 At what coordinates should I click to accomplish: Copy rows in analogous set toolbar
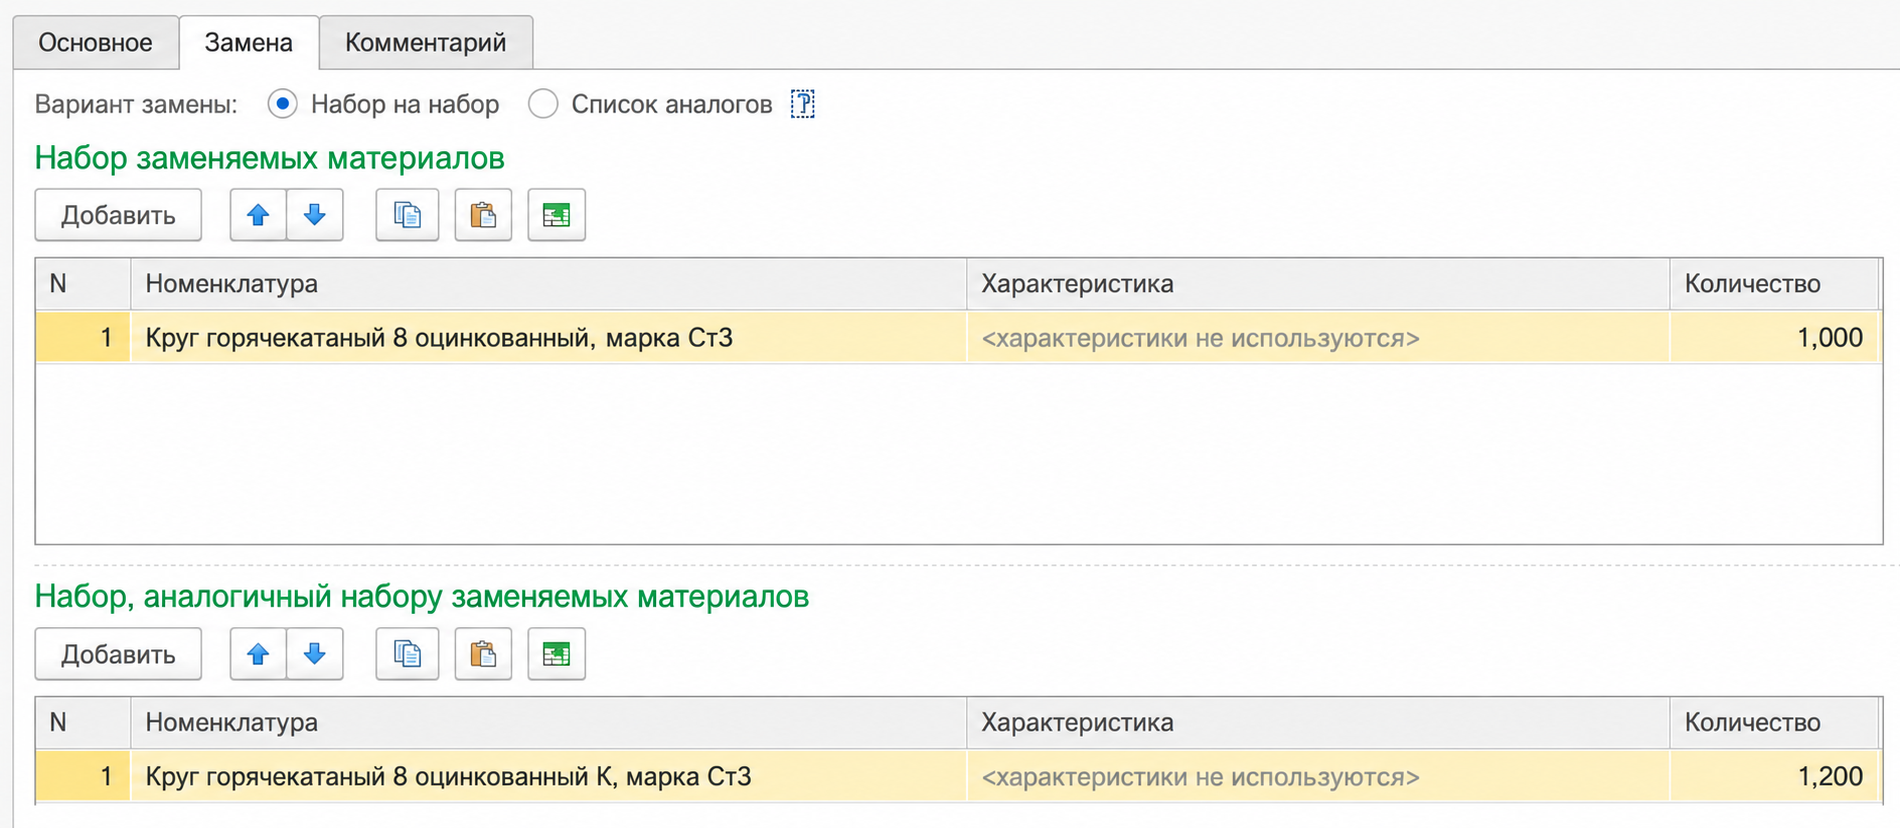click(x=407, y=654)
